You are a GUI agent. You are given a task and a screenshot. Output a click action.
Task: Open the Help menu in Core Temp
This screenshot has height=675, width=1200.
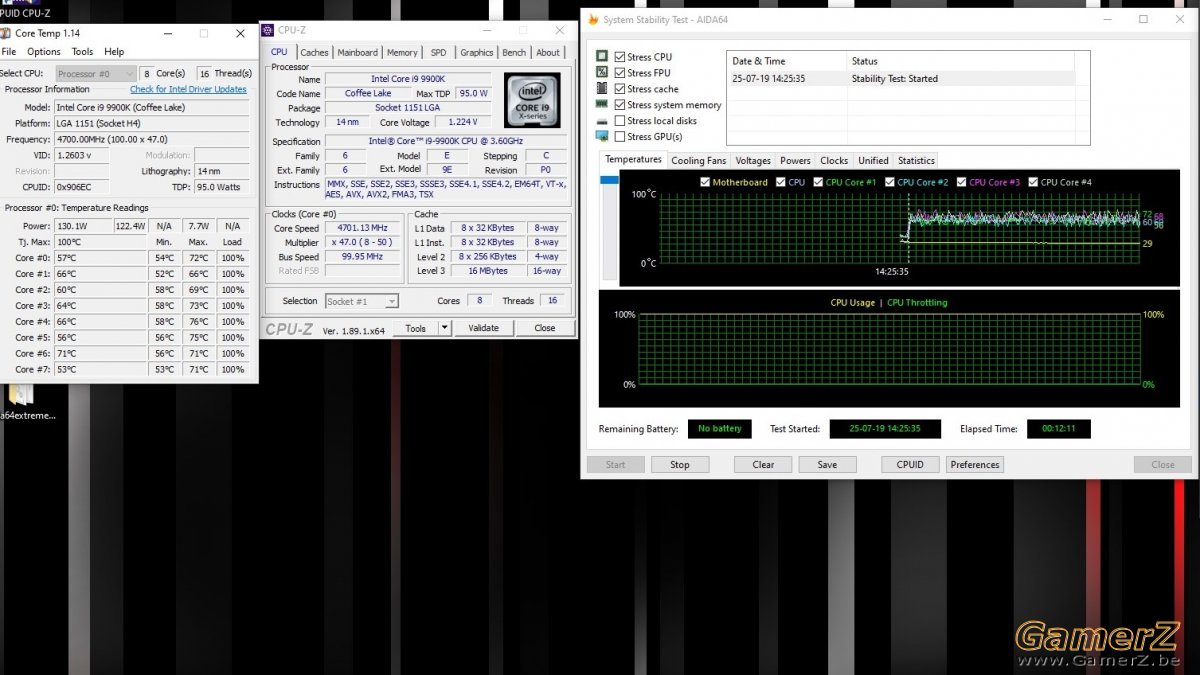point(115,52)
